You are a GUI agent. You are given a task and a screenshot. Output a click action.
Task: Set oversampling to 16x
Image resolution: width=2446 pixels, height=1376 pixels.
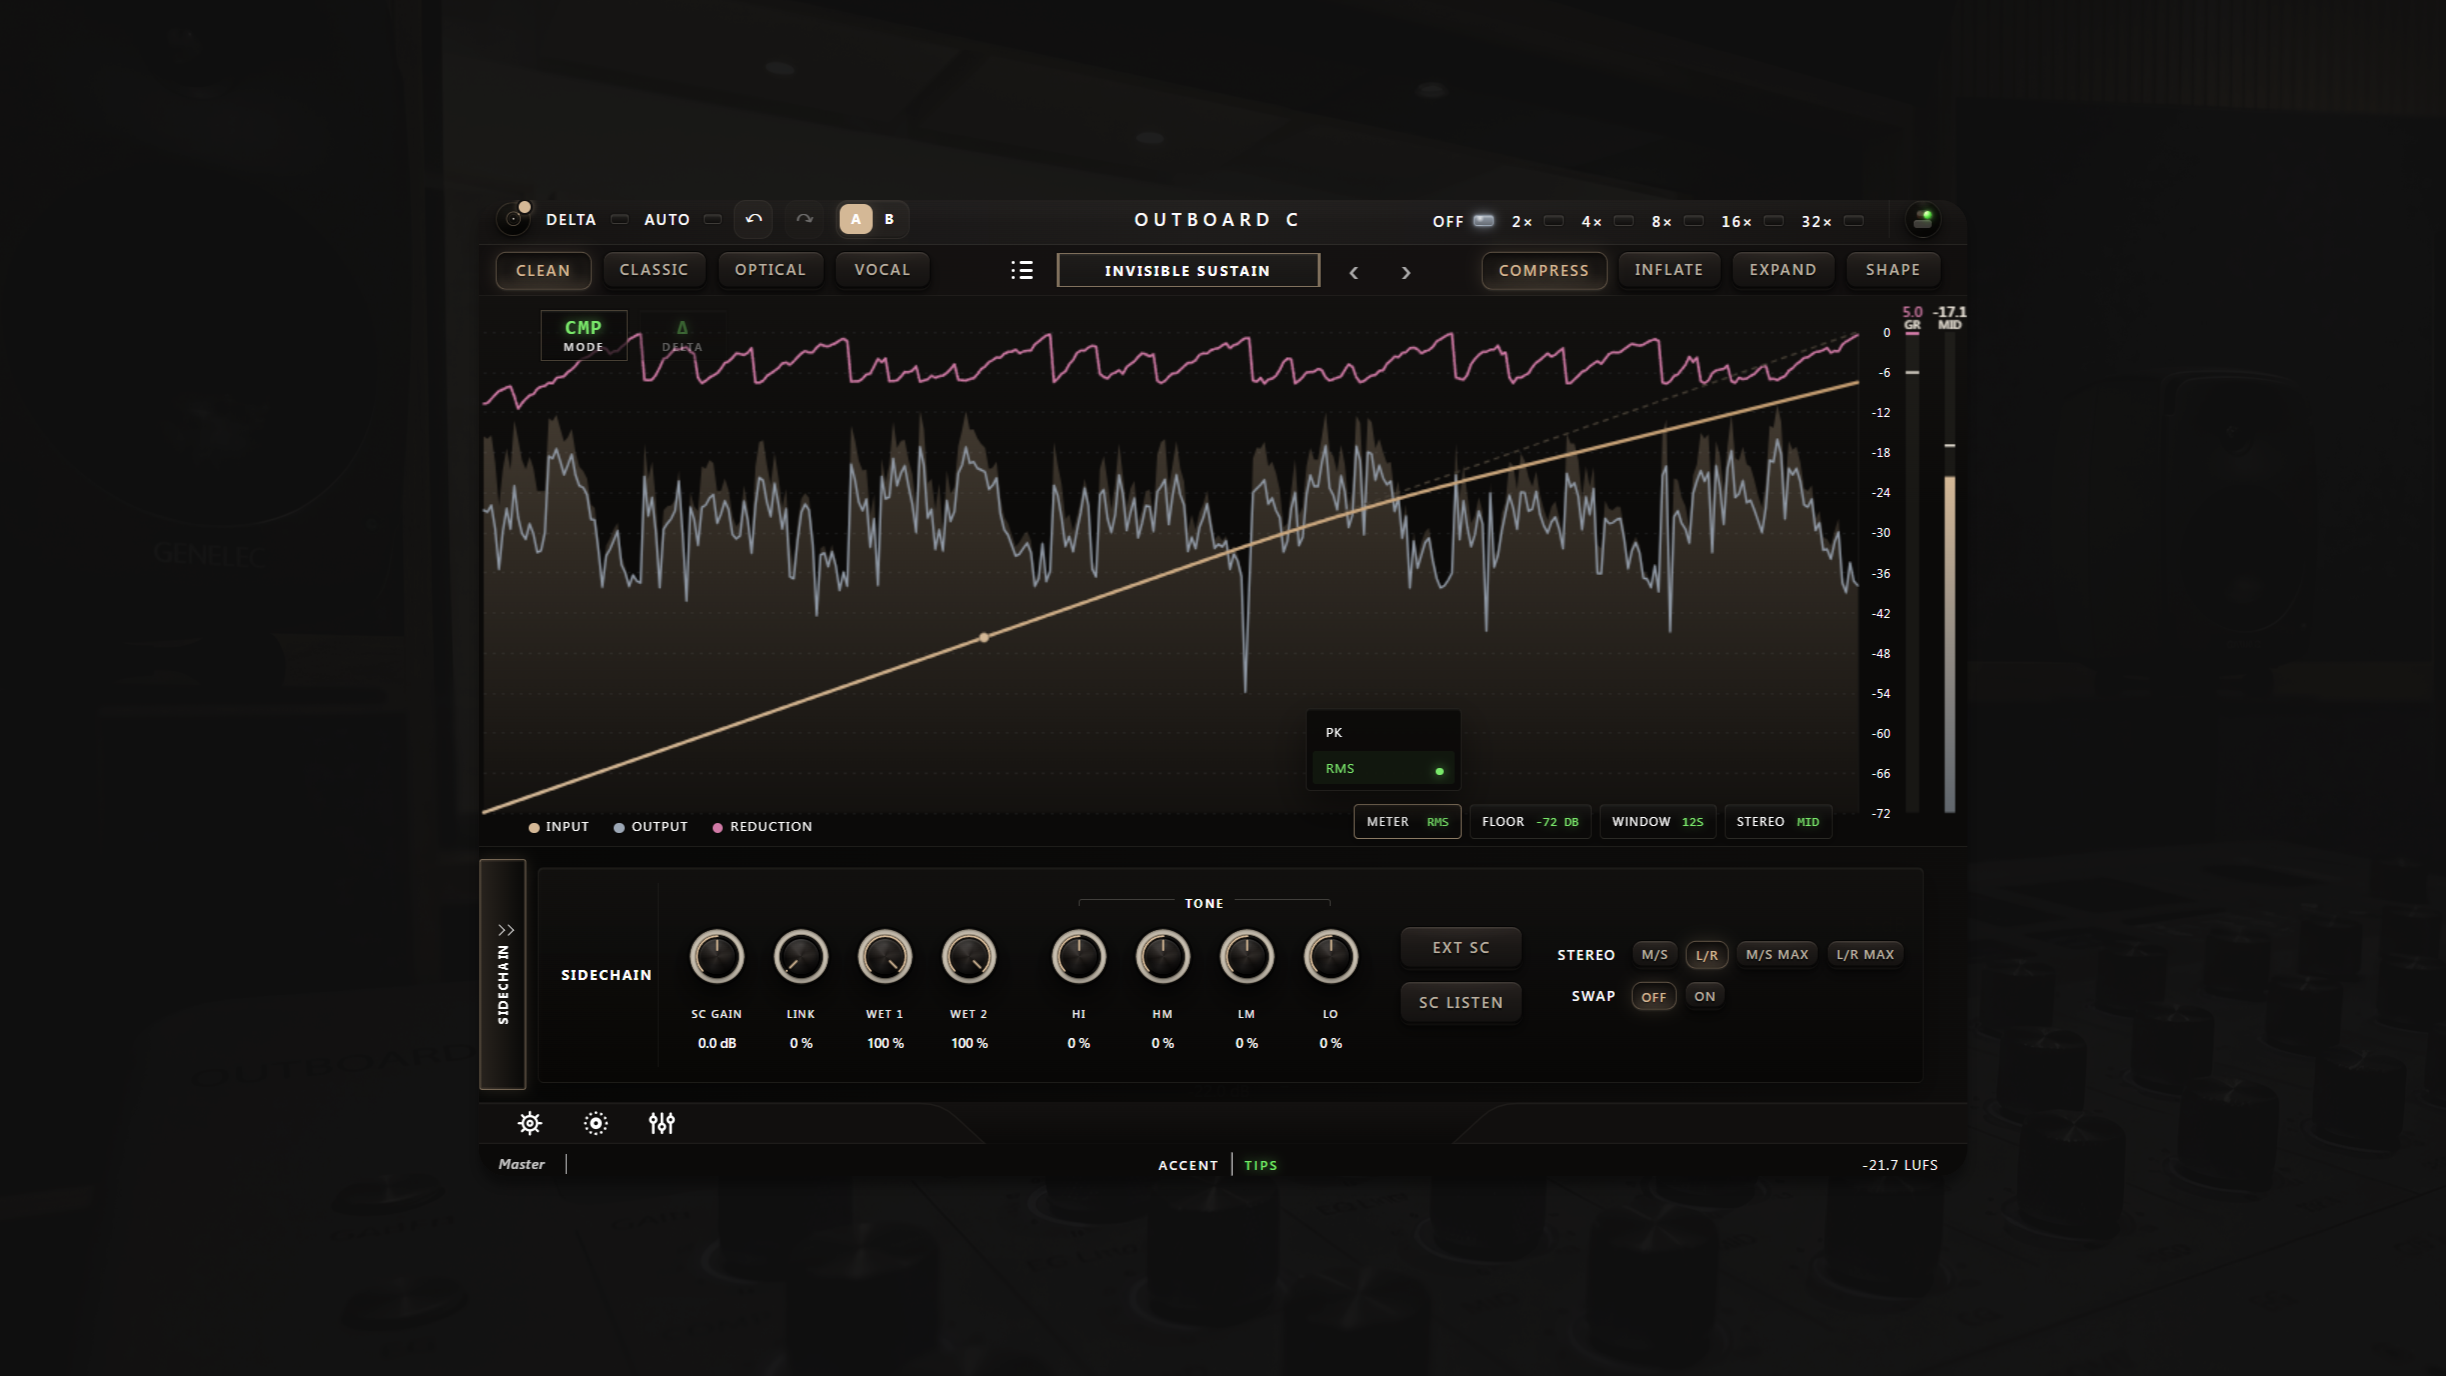coord(1774,221)
